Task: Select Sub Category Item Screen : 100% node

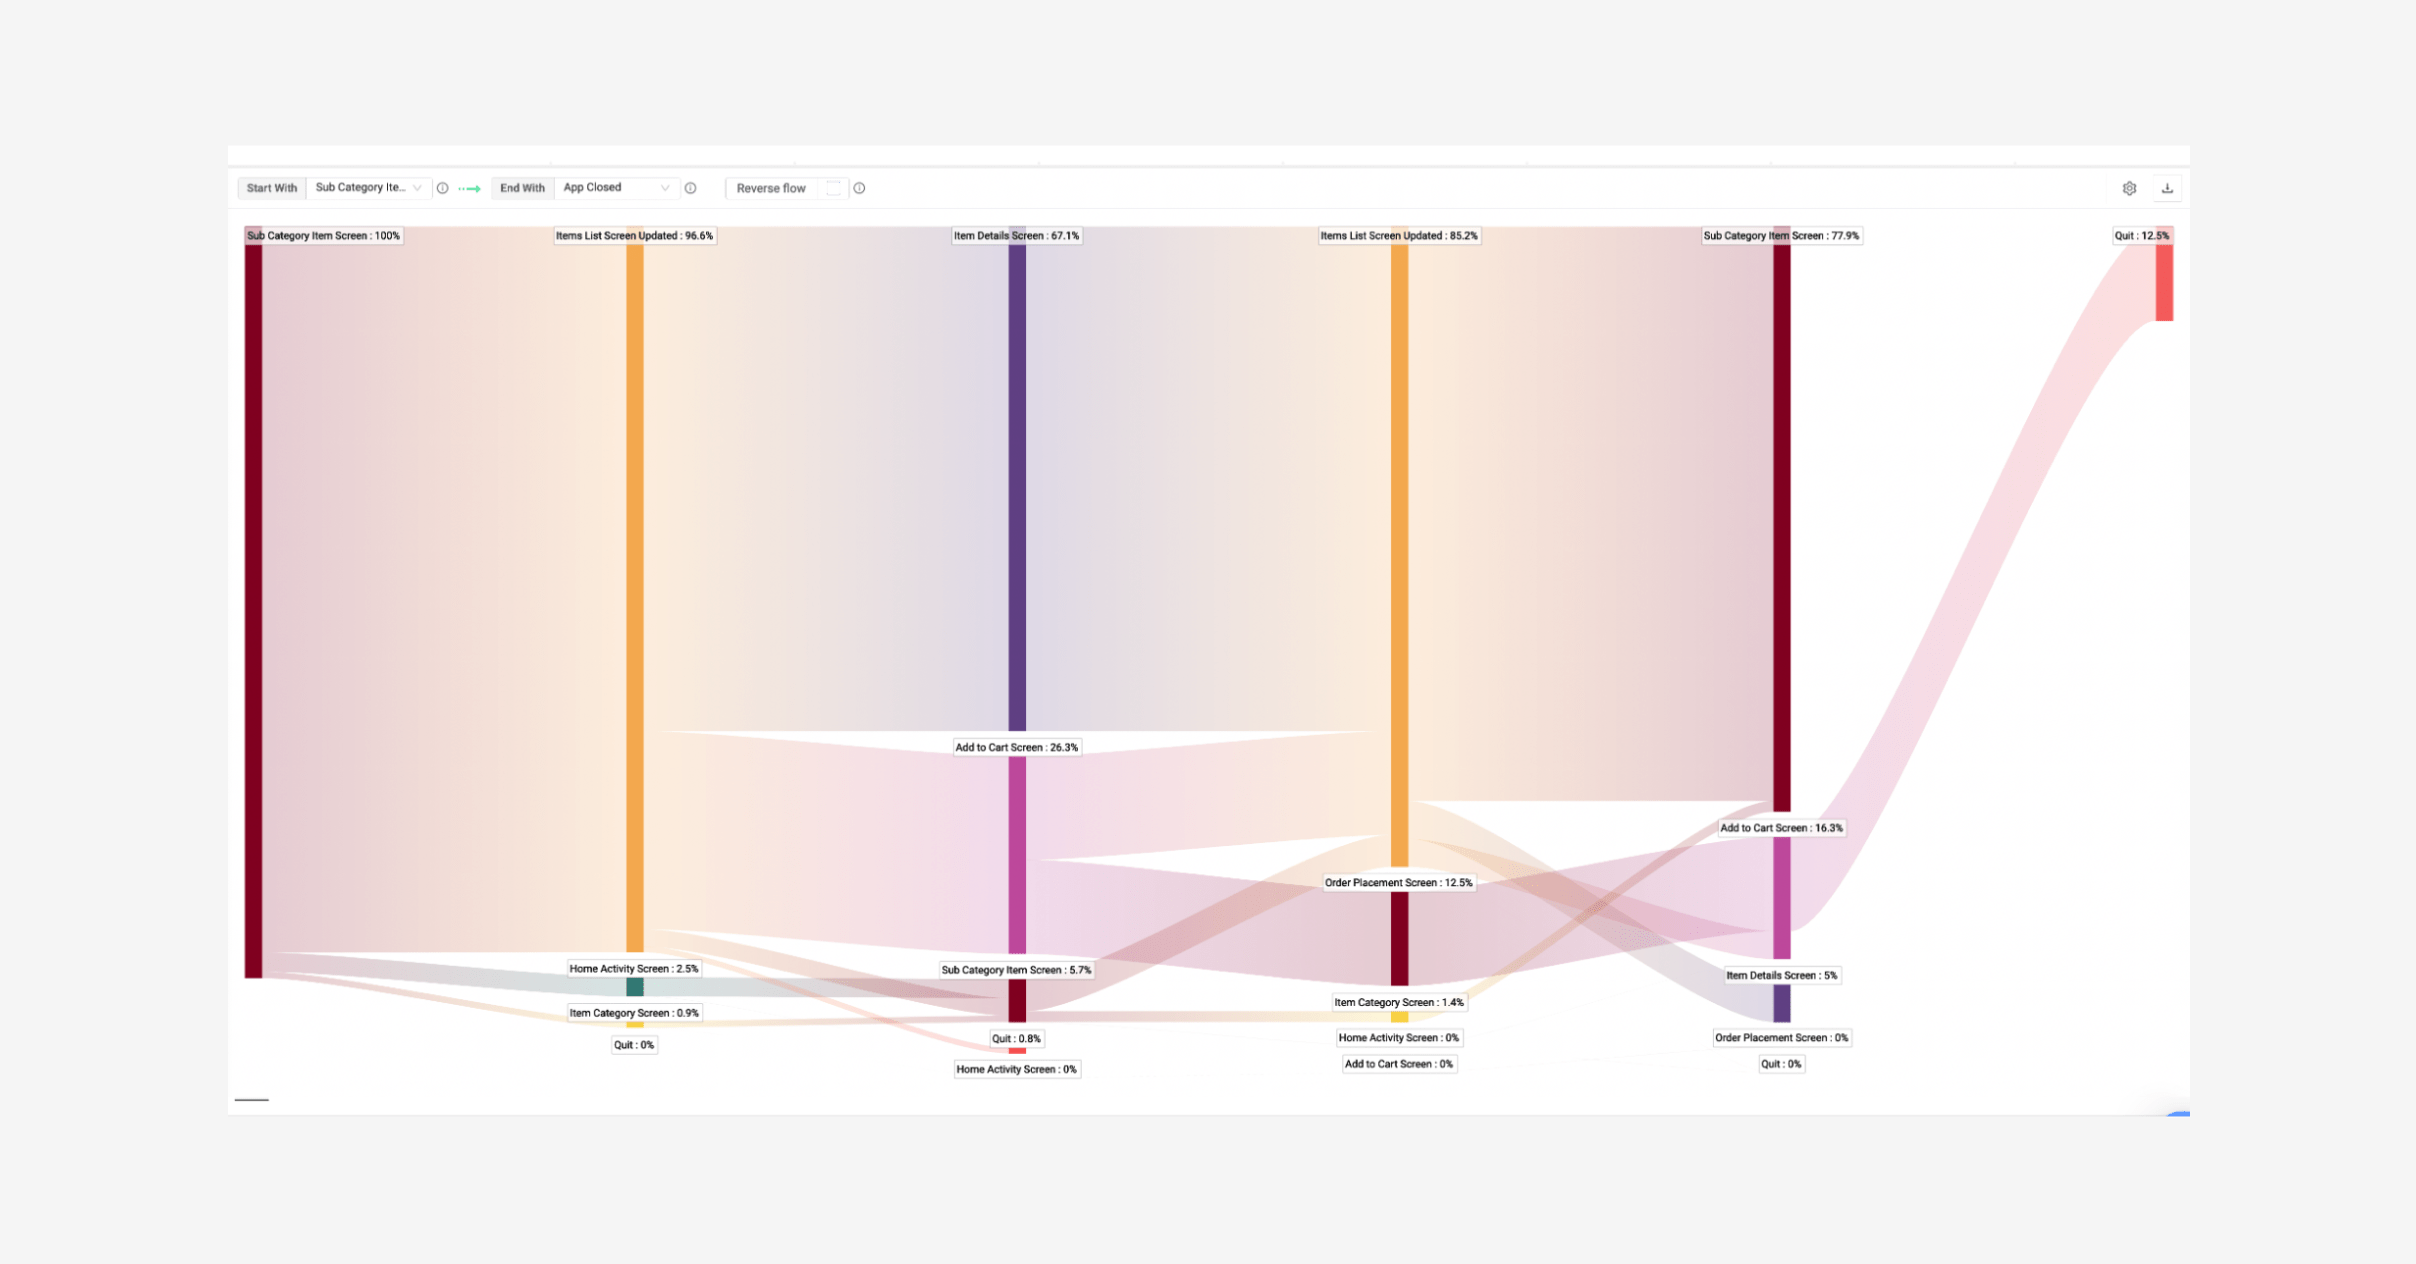Action: pos(324,236)
